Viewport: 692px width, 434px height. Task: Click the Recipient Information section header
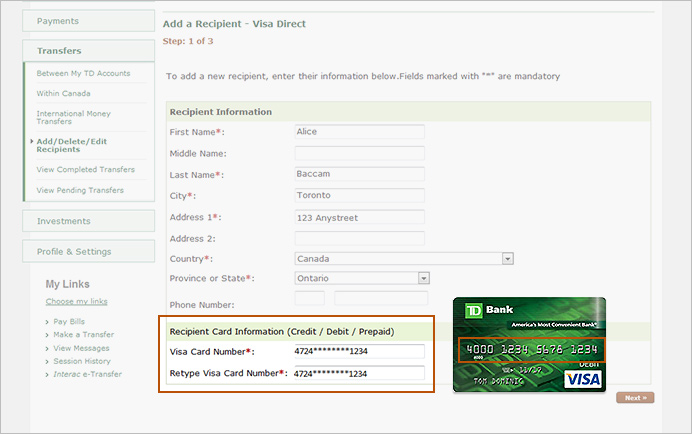pyautogui.click(x=408, y=112)
